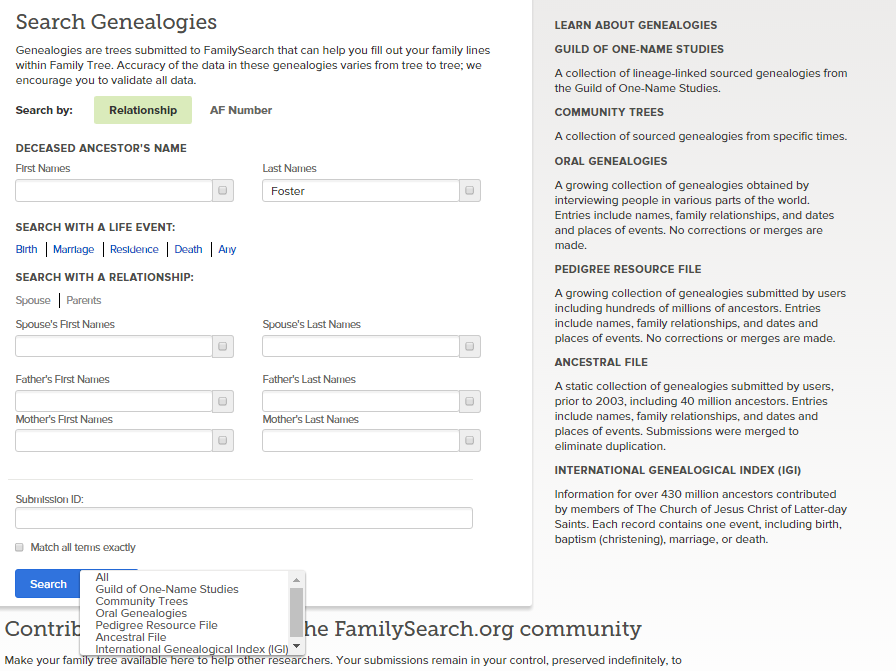Screen dimensions: 896x671
Task: Choose Community Trees in the open dropdown list
Action: [x=141, y=601]
